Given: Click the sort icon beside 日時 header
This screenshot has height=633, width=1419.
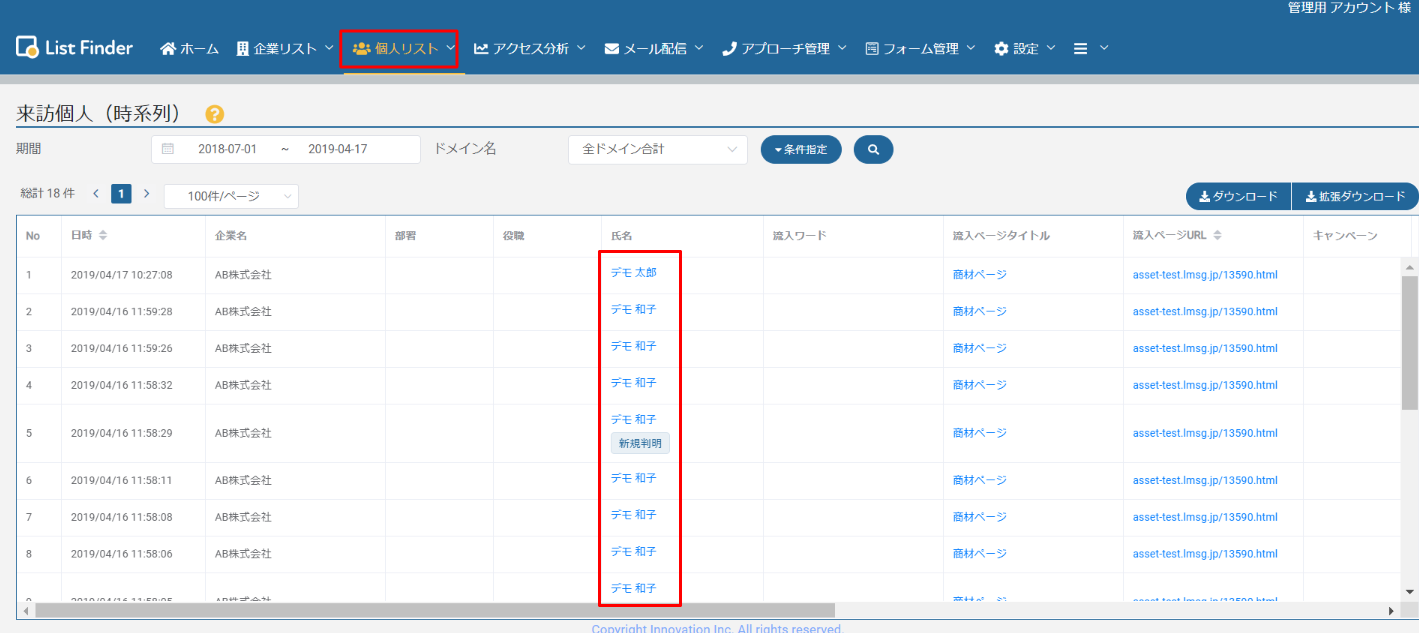Looking at the screenshot, I should point(103,236).
